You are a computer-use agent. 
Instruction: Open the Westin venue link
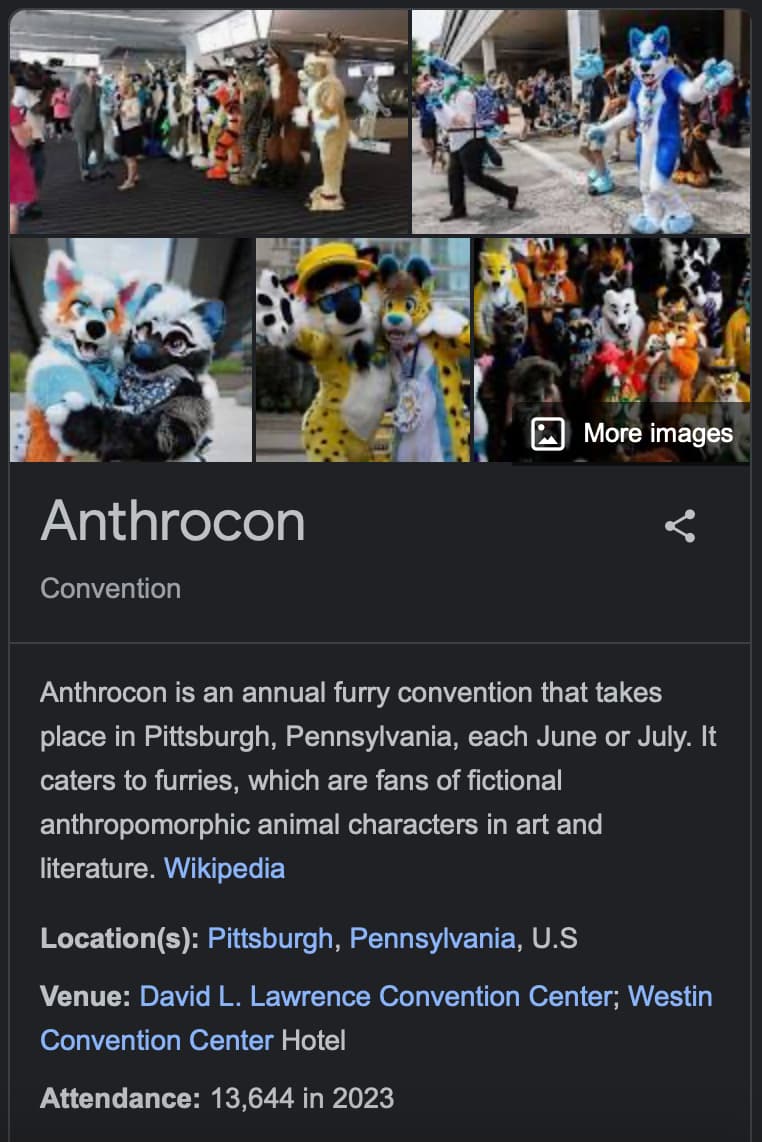click(x=376, y=1018)
